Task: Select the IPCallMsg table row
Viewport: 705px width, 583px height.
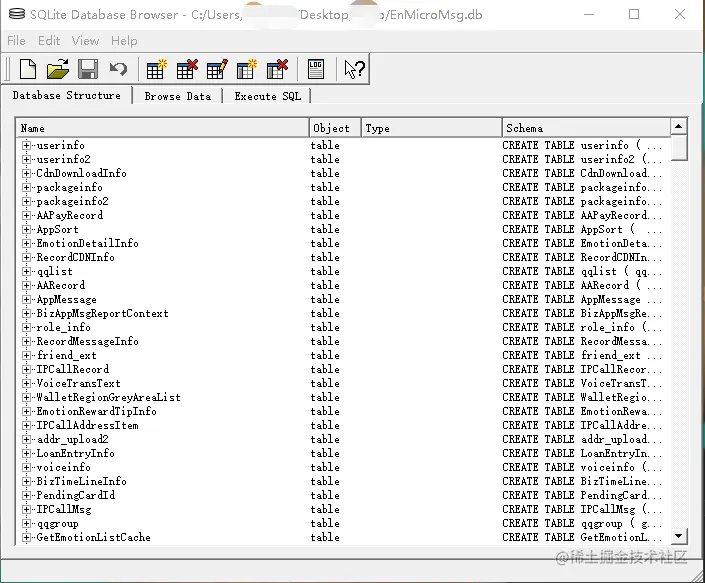Action: [x=343, y=509]
